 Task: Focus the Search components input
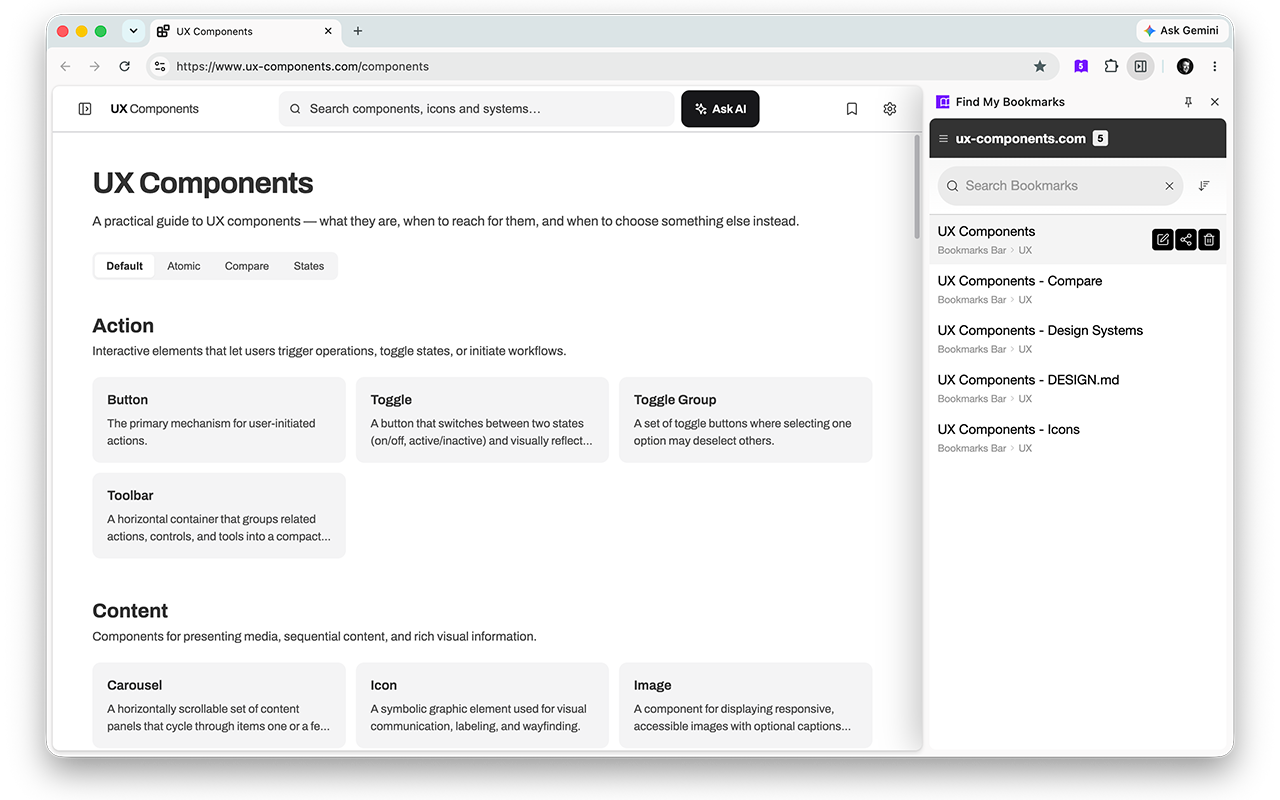(476, 109)
